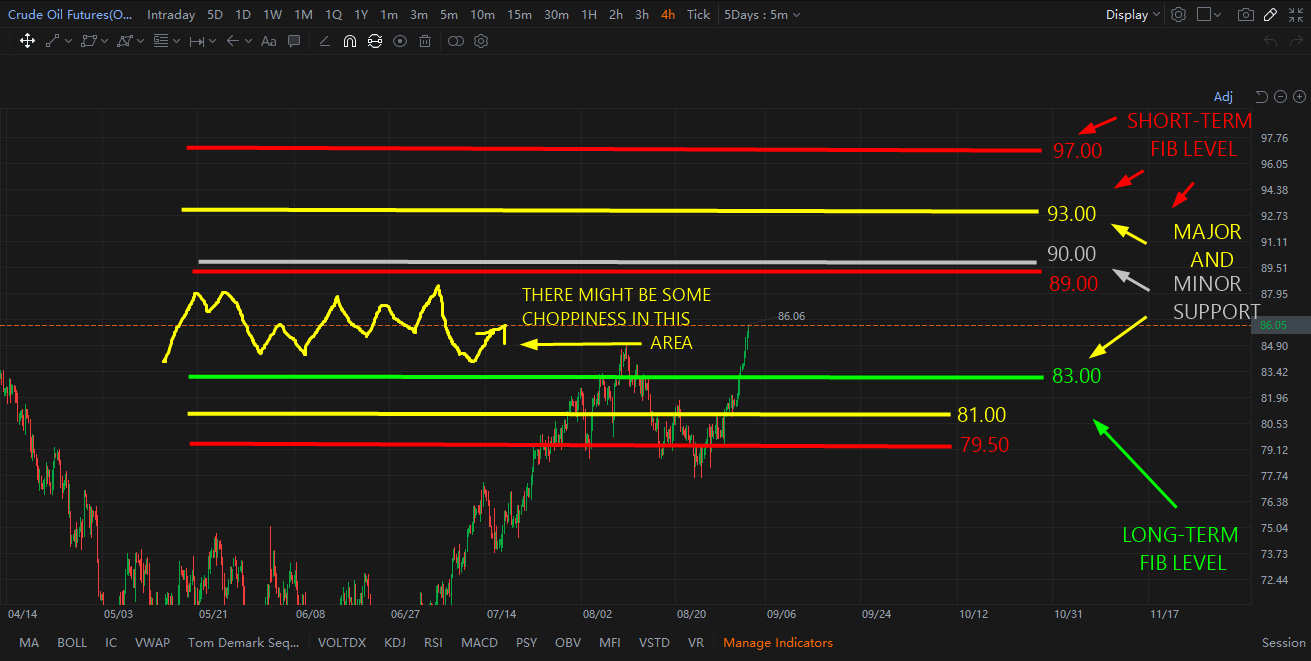Open chart settings gear next to Display
This screenshot has width=1311, height=661.
1179,15
